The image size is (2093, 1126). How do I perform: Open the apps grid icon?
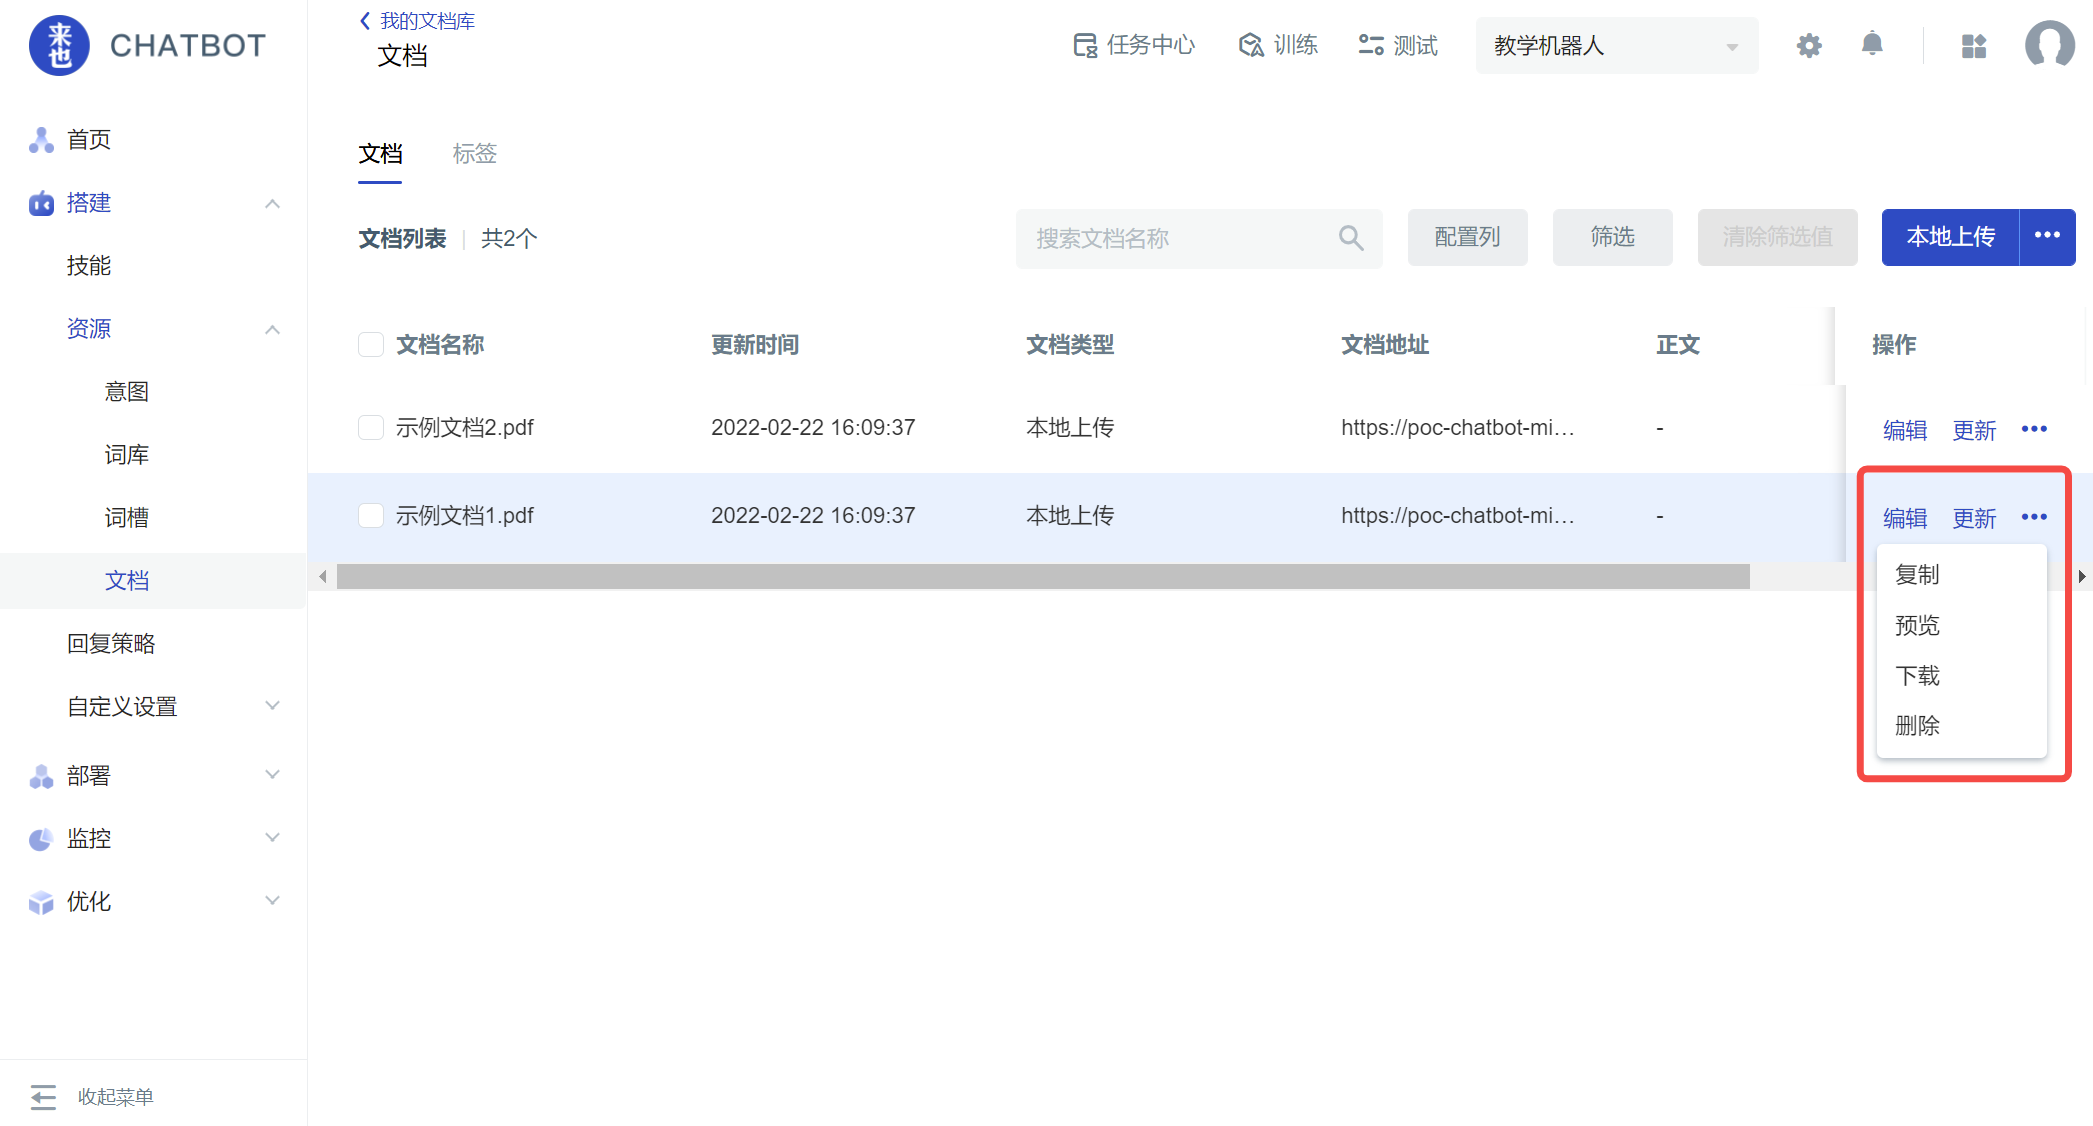pos(1974,46)
